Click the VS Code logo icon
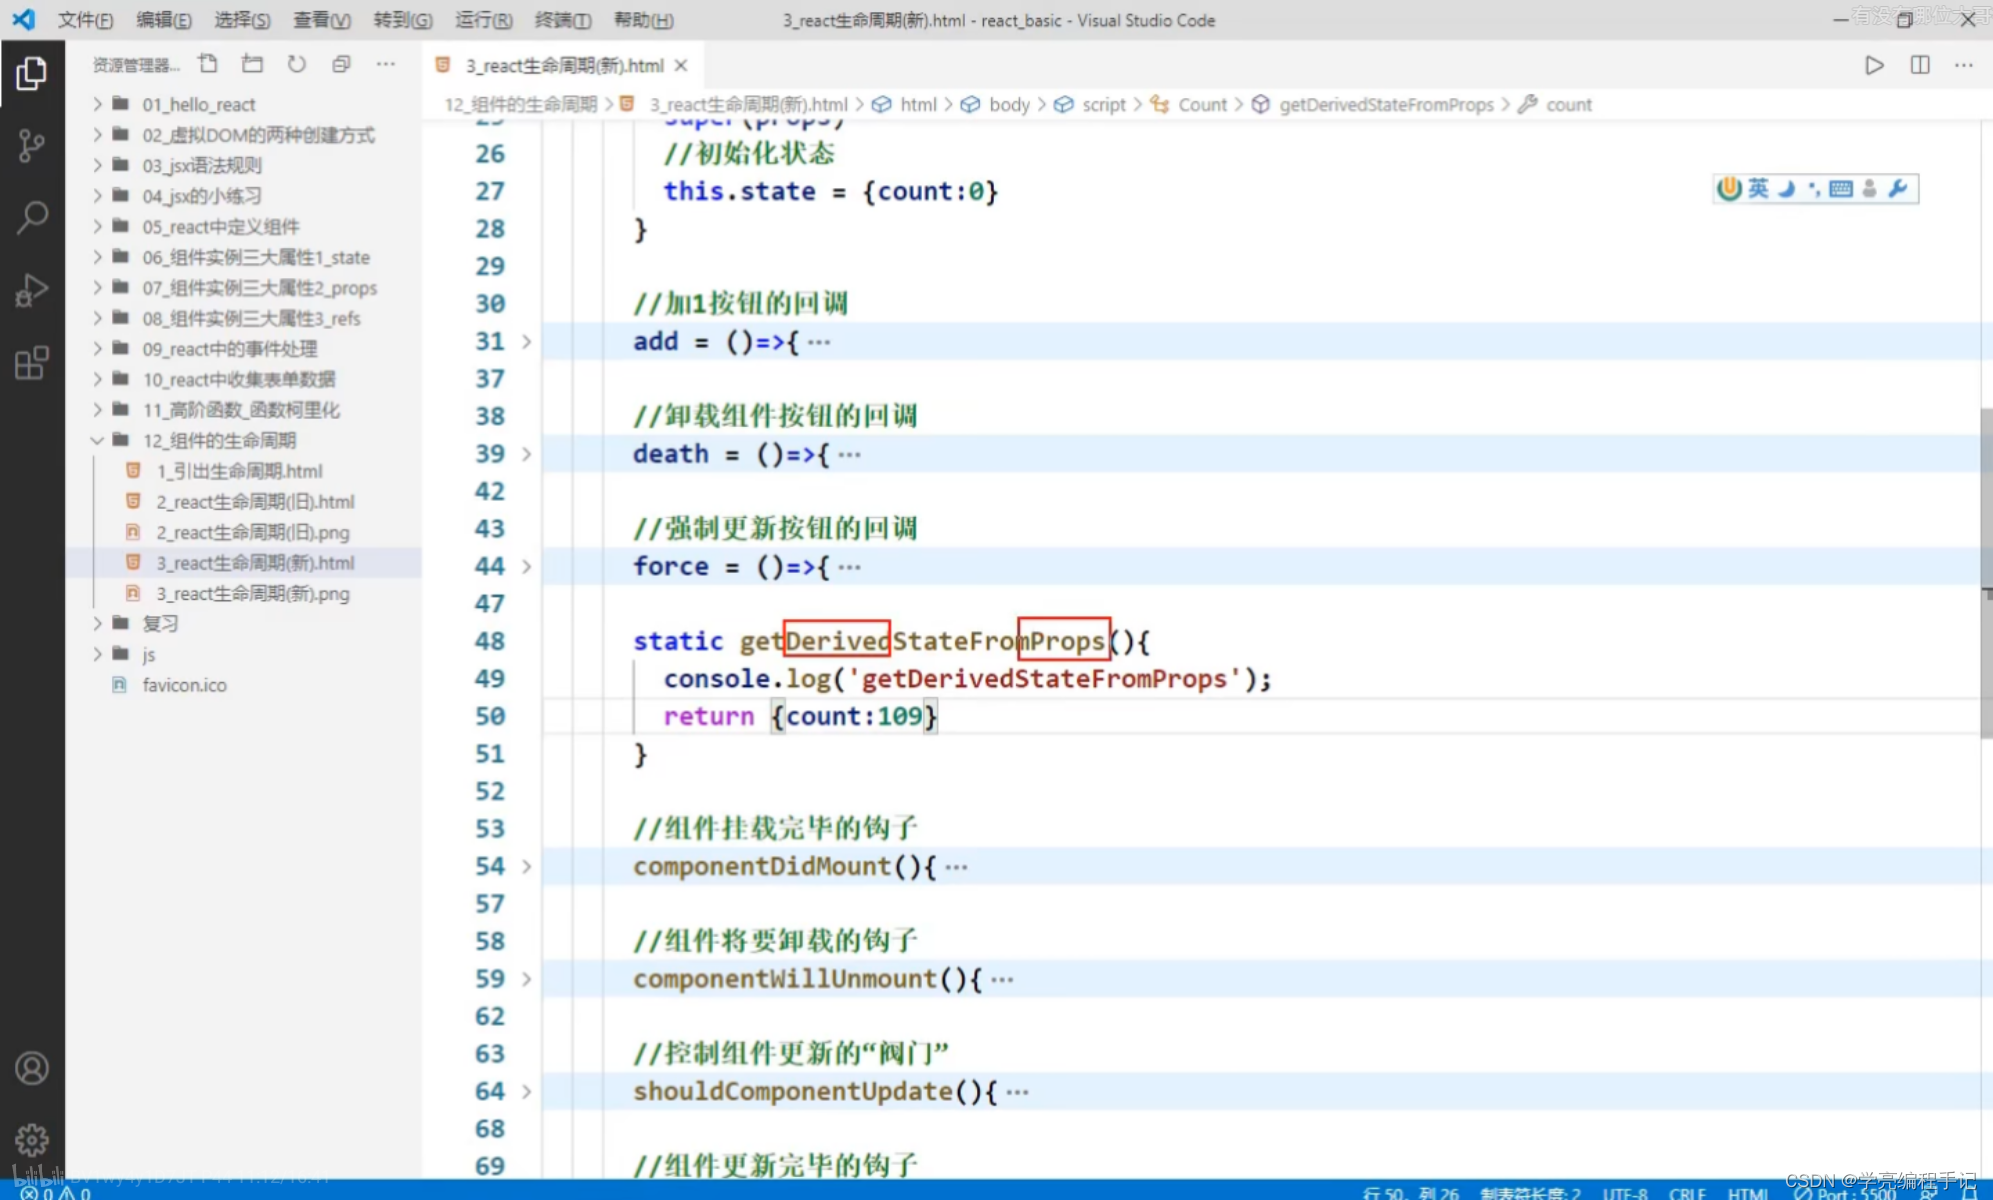 coord(23,19)
